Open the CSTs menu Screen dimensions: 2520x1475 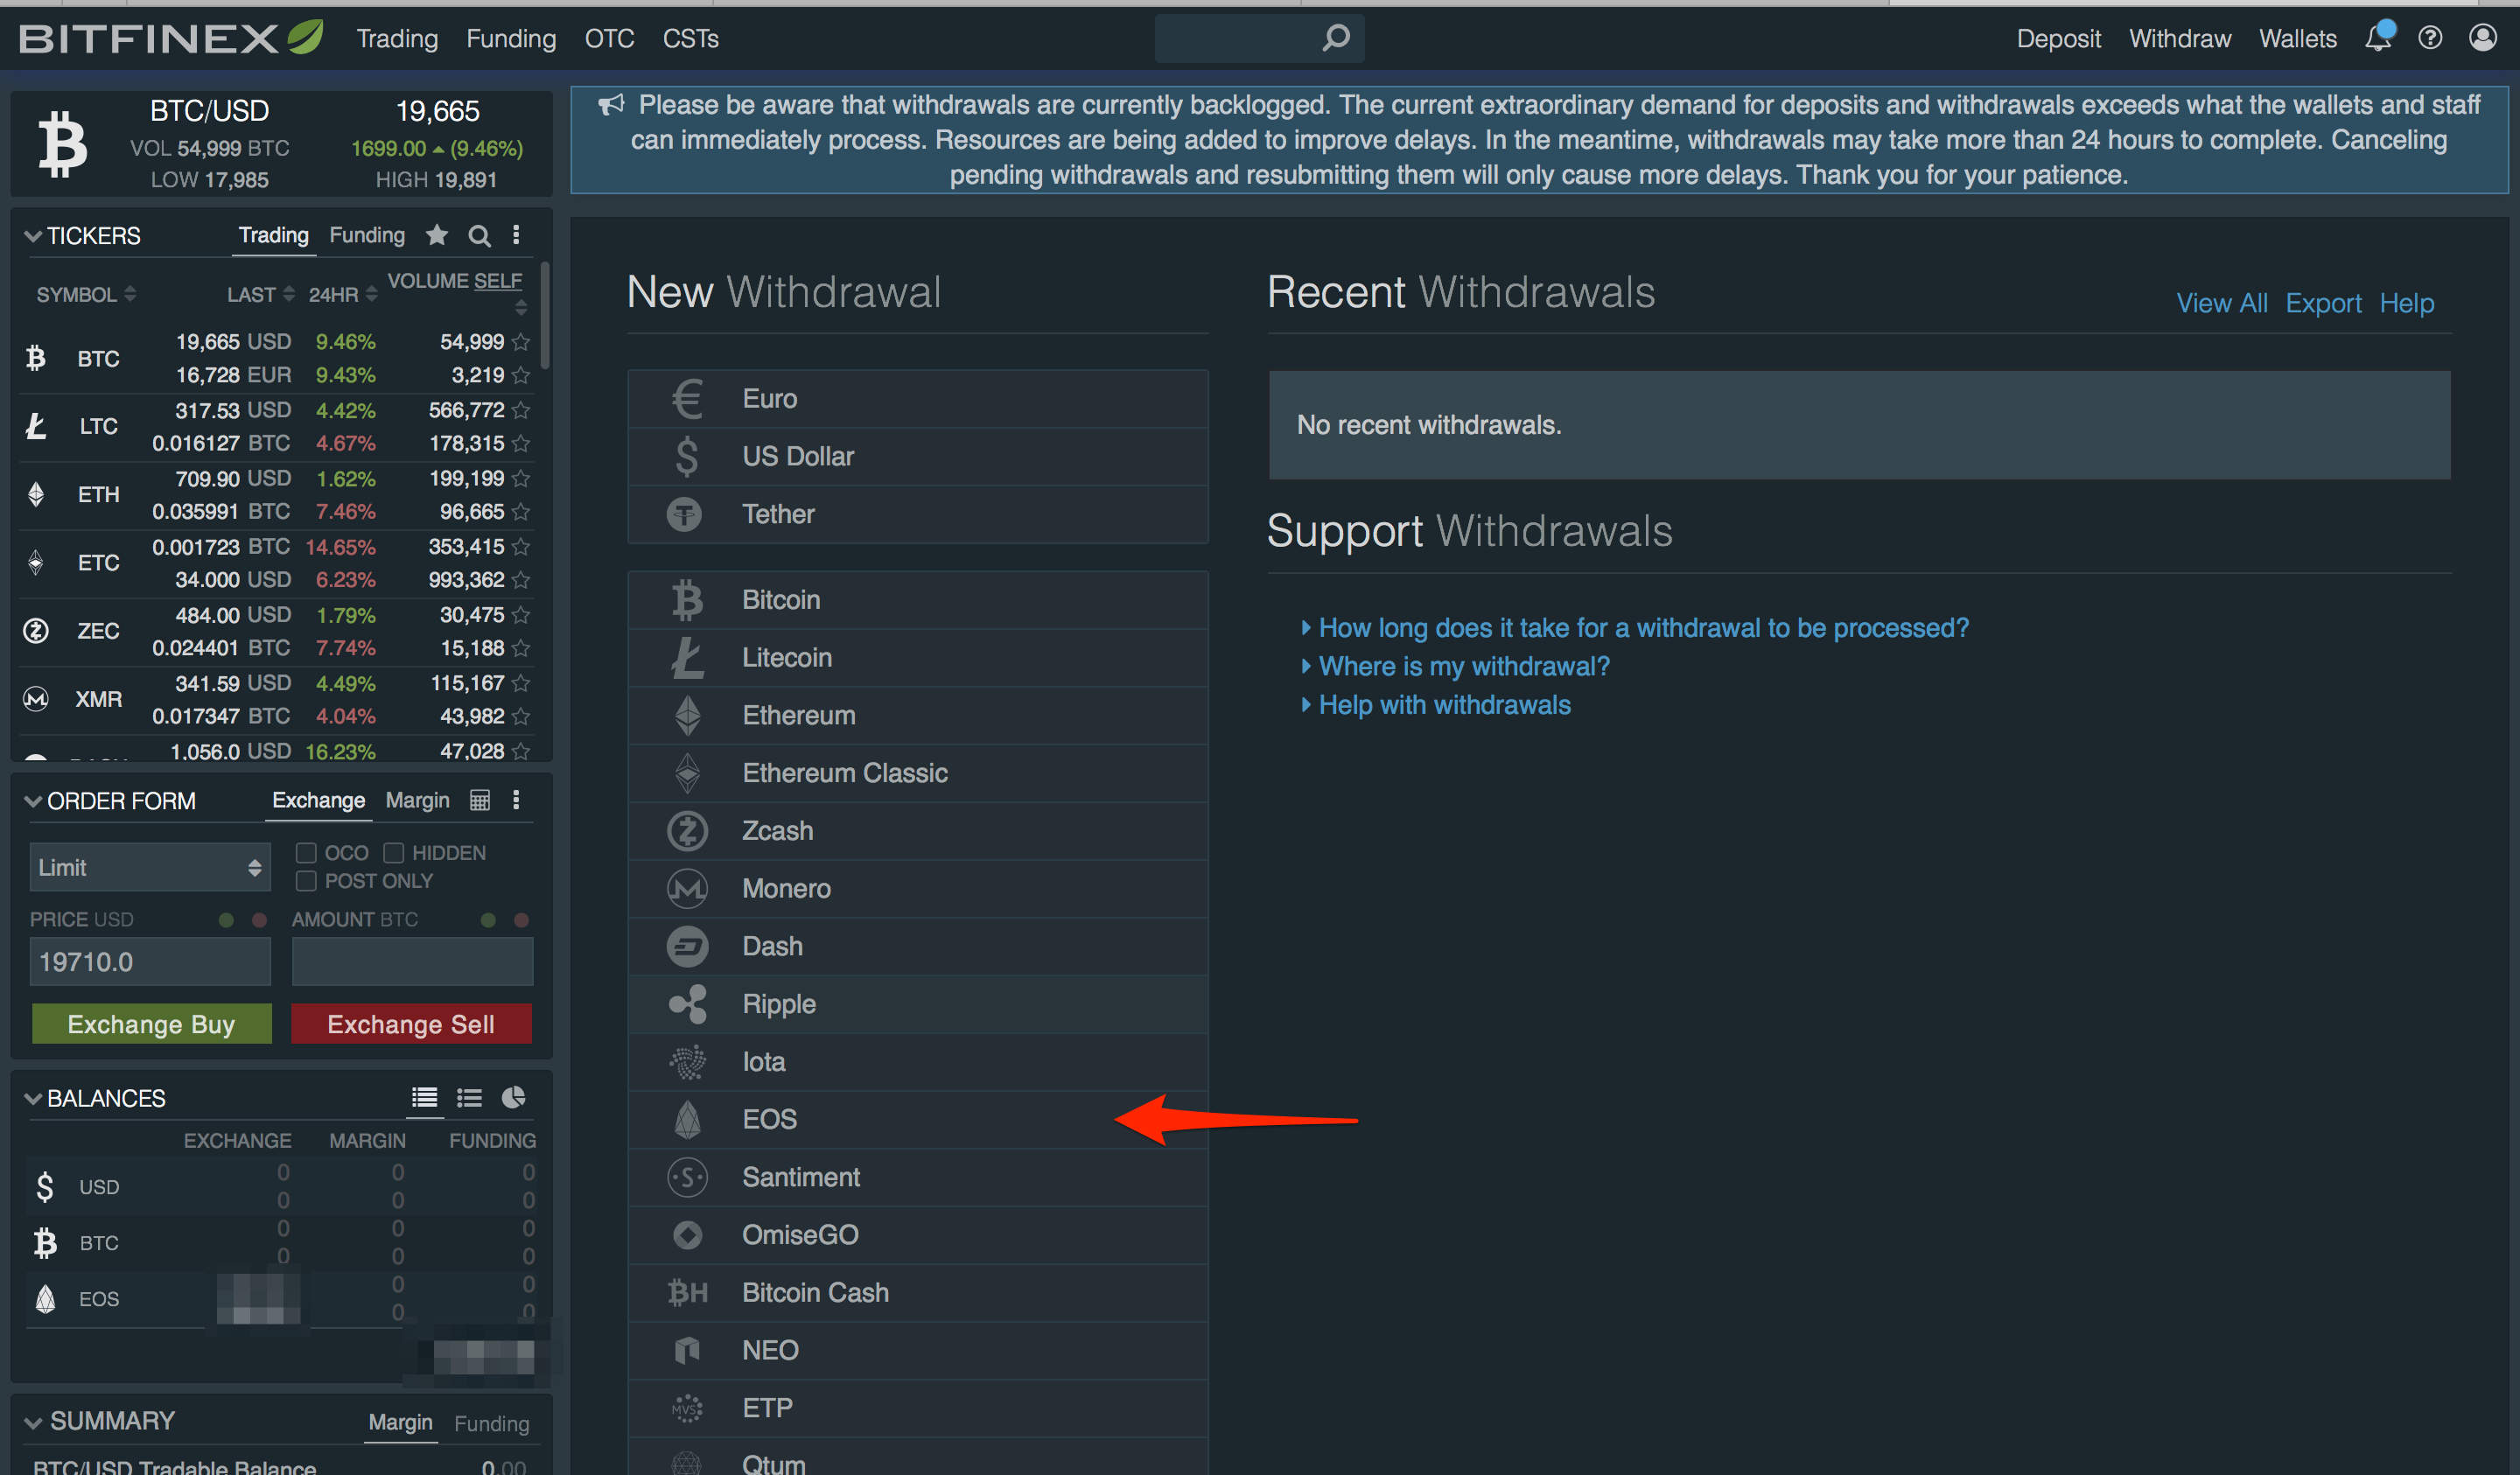(x=690, y=38)
